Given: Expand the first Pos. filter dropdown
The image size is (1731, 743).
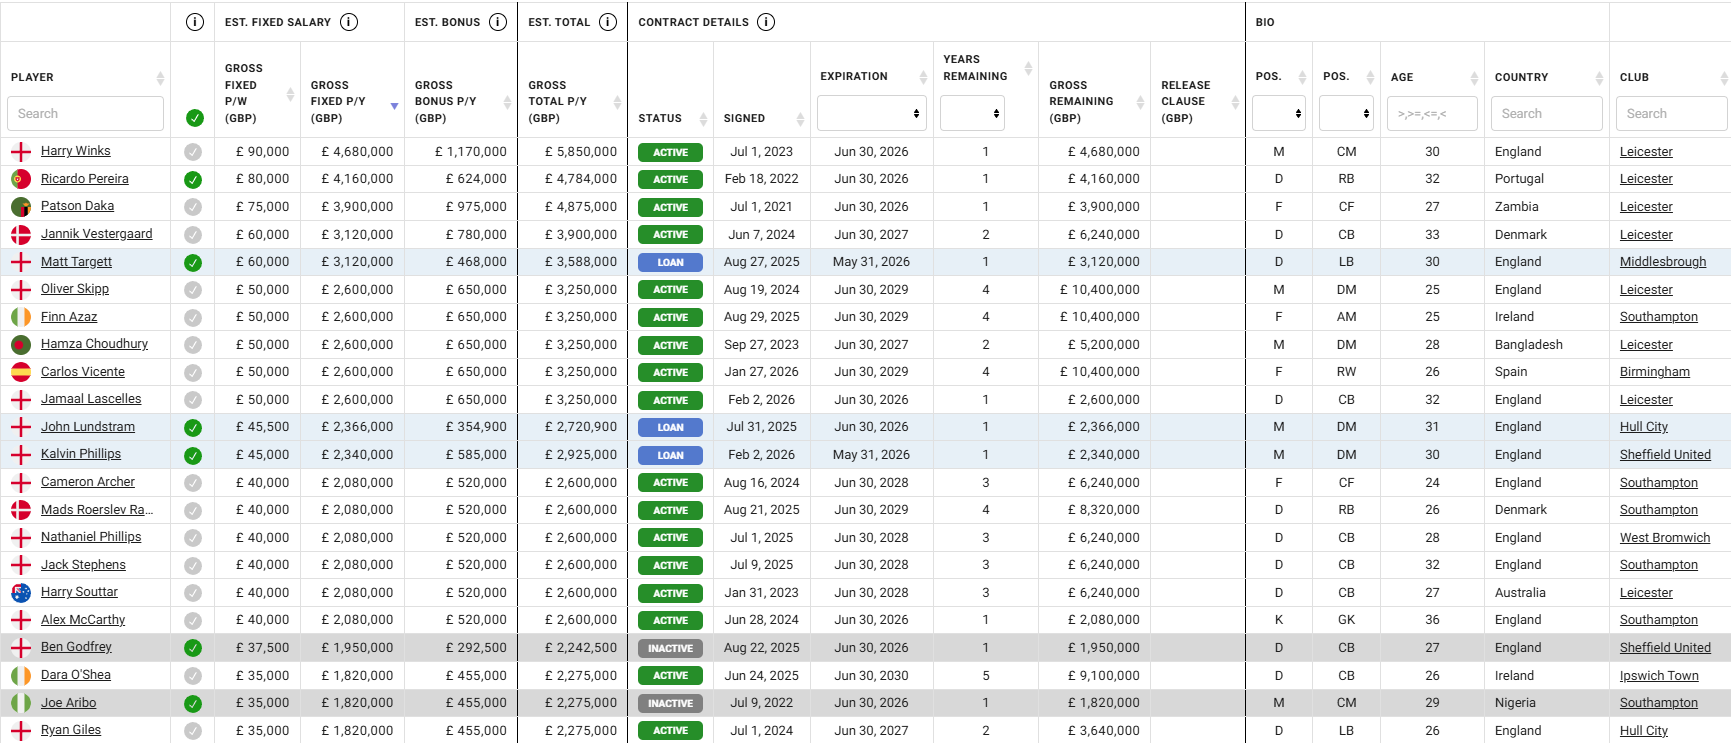Looking at the screenshot, I should (x=1279, y=114).
